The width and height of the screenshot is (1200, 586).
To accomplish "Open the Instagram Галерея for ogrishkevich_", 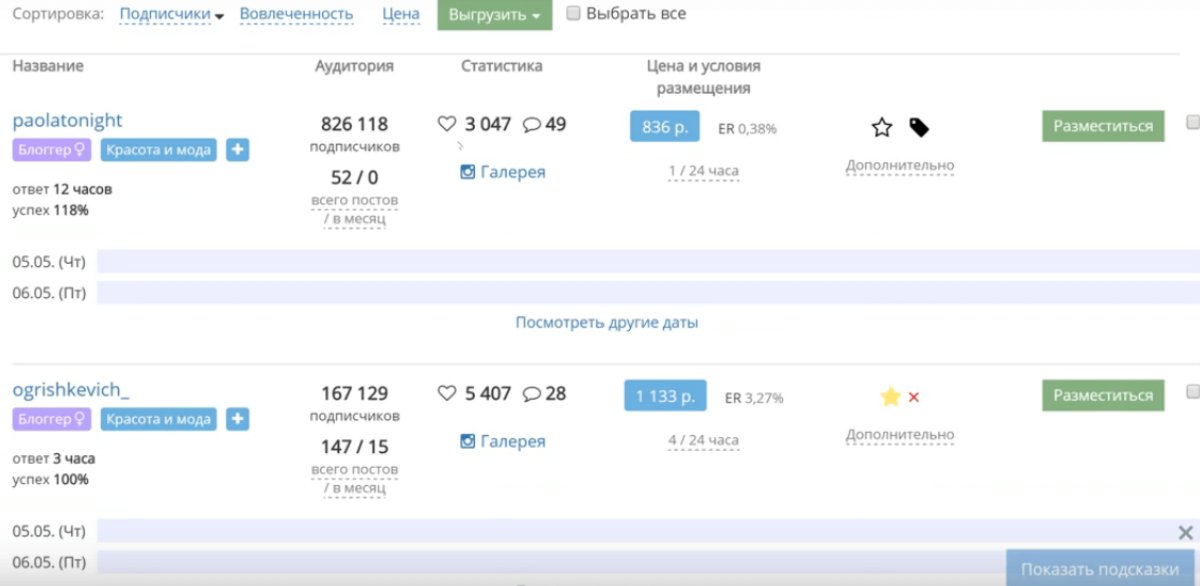I will (x=505, y=440).
